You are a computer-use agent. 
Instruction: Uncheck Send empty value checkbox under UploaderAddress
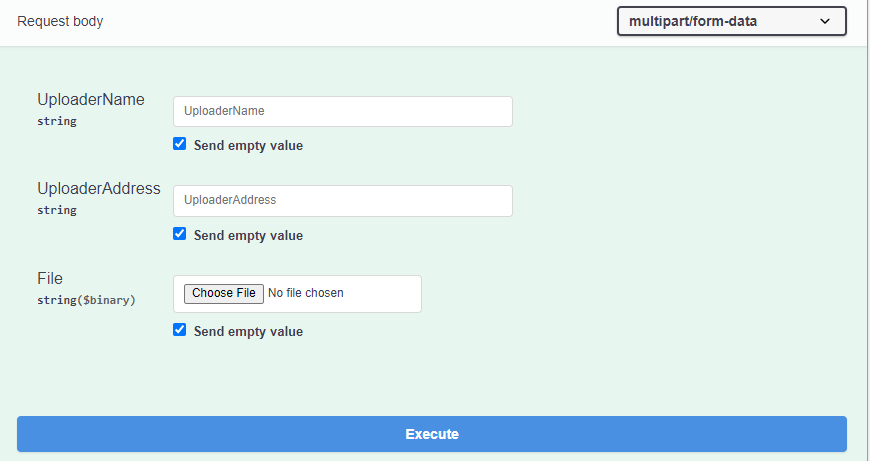pyautogui.click(x=179, y=234)
